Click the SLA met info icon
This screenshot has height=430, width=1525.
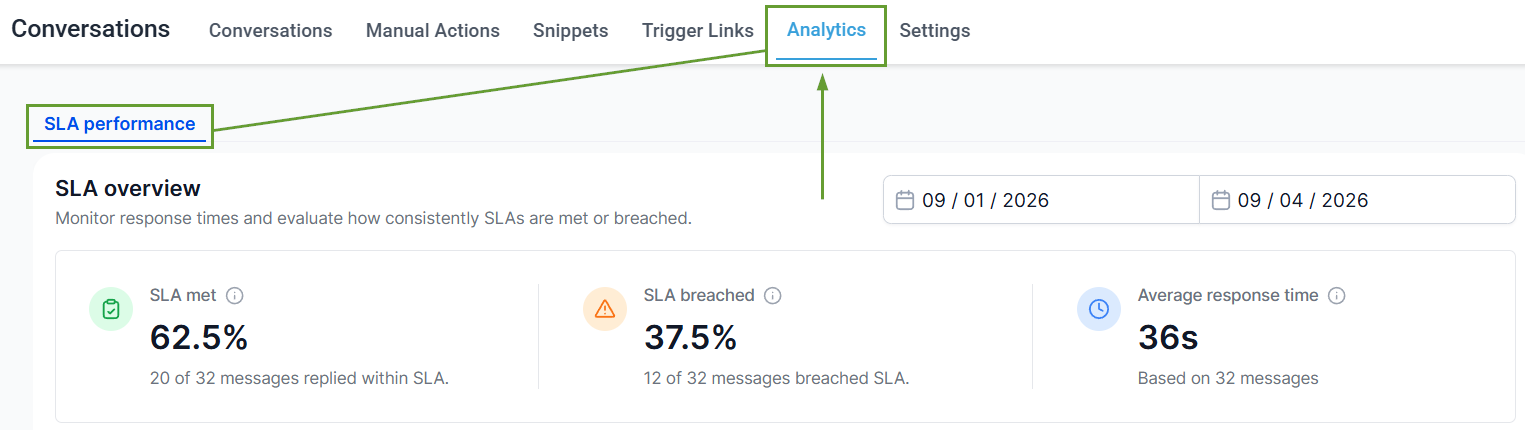pyautogui.click(x=235, y=296)
